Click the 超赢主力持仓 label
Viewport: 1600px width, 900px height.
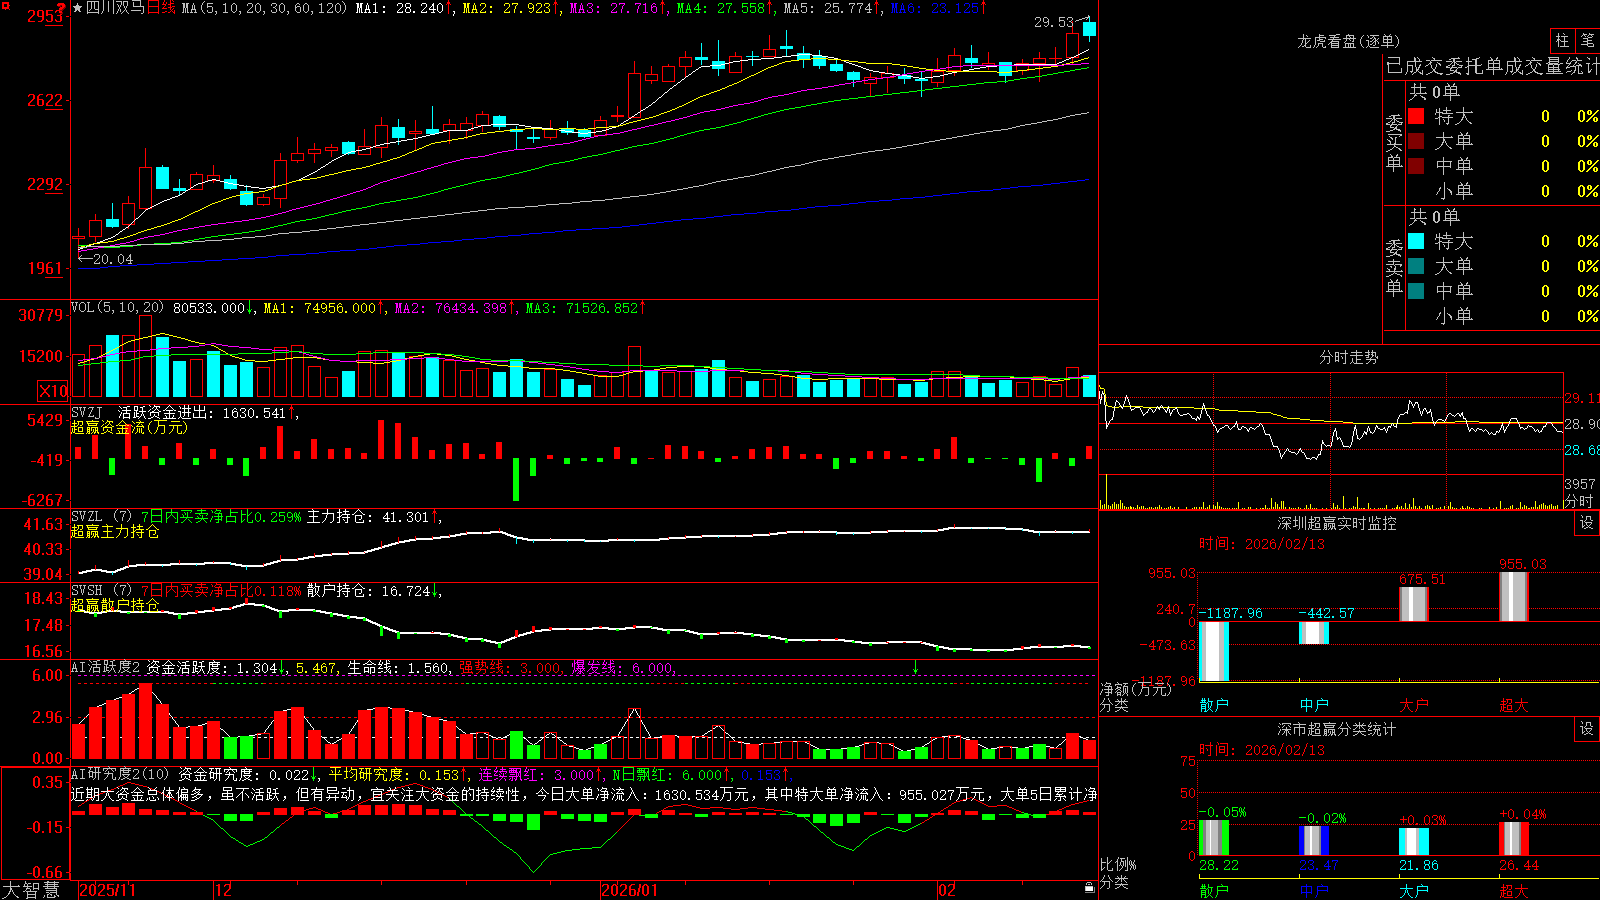pyautogui.click(x=115, y=531)
